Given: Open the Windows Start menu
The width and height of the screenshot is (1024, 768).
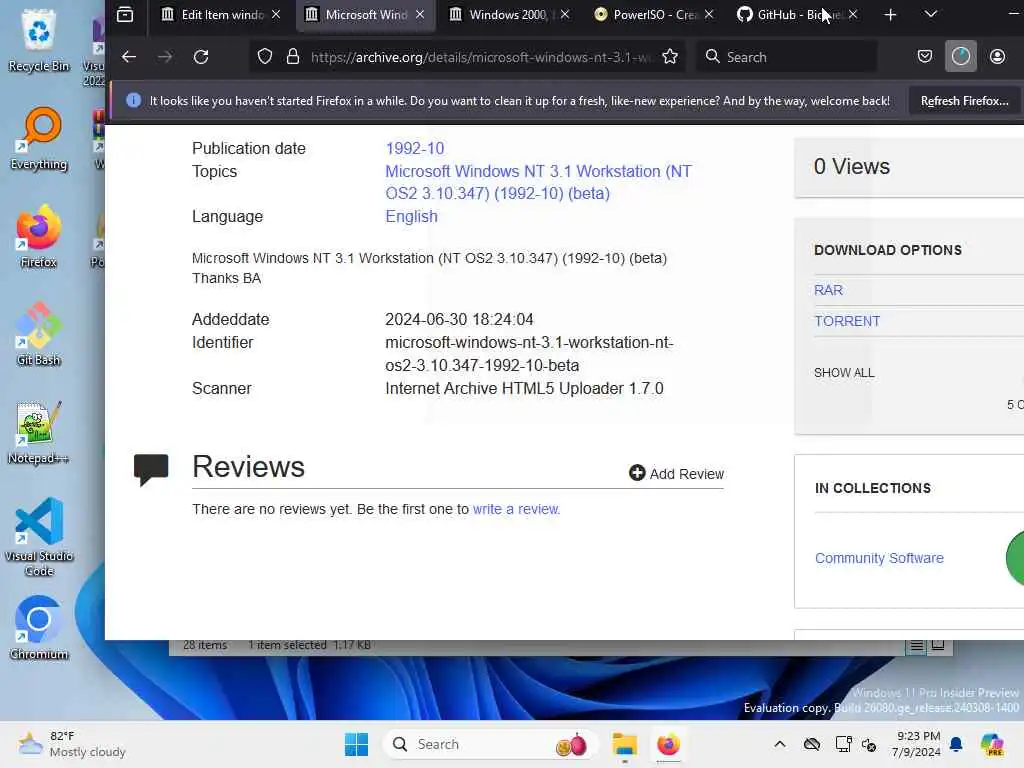Looking at the screenshot, I should coord(357,744).
